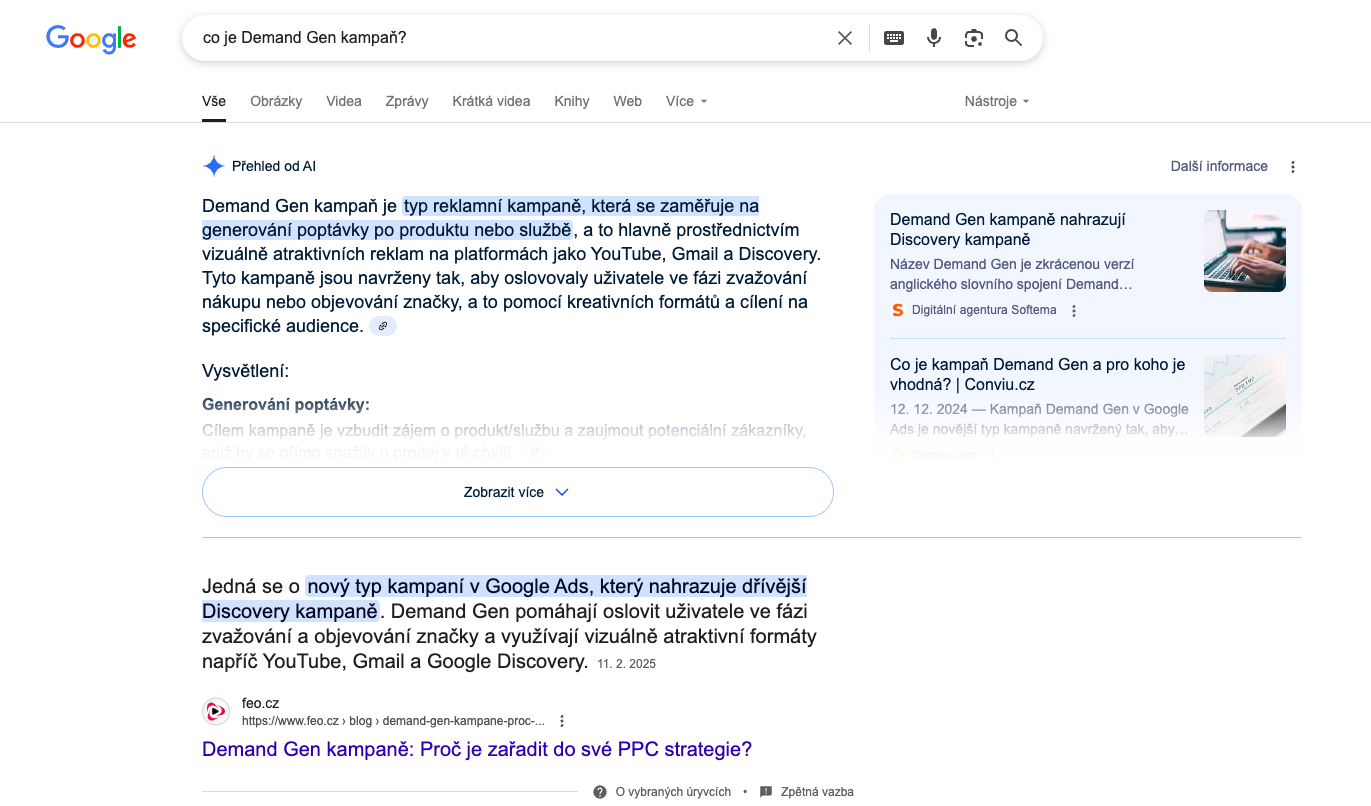Submit search with the magnifying glass icon
Viewport: 1371px width, 806px height.
click(x=1013, y=38)
